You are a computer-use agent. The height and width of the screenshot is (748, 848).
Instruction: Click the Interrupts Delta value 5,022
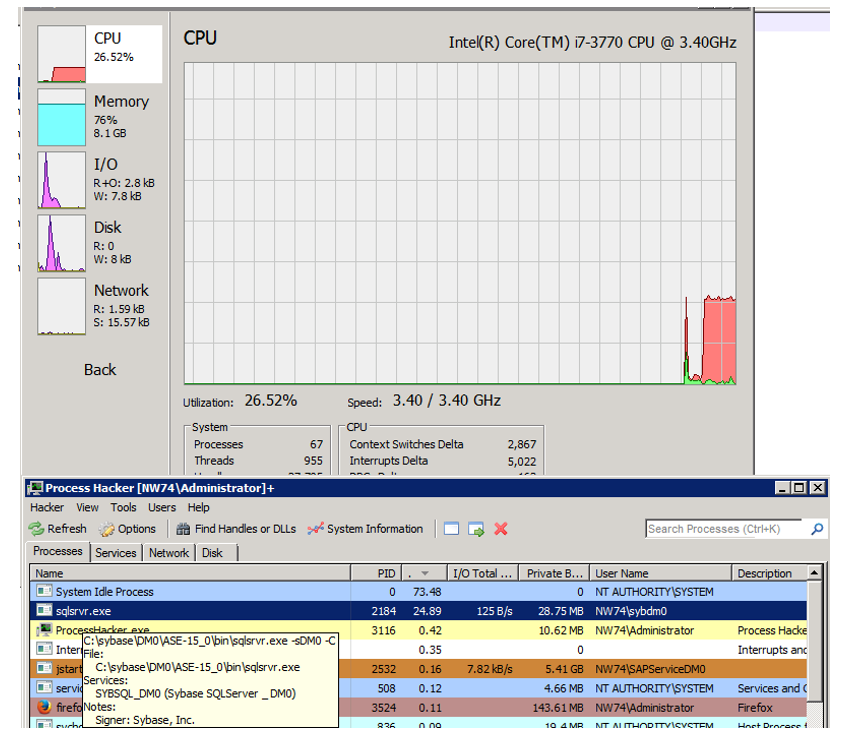[x=522, y=461]
